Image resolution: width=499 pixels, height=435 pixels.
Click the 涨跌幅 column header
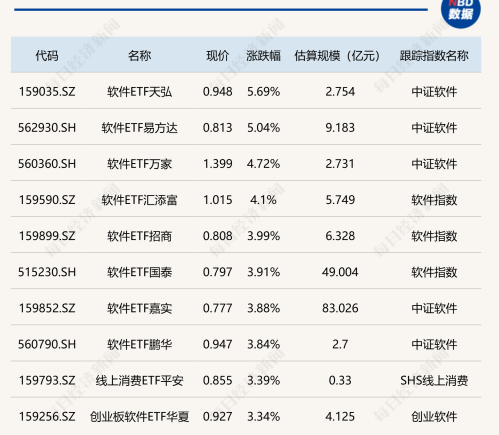coord(263,55)
